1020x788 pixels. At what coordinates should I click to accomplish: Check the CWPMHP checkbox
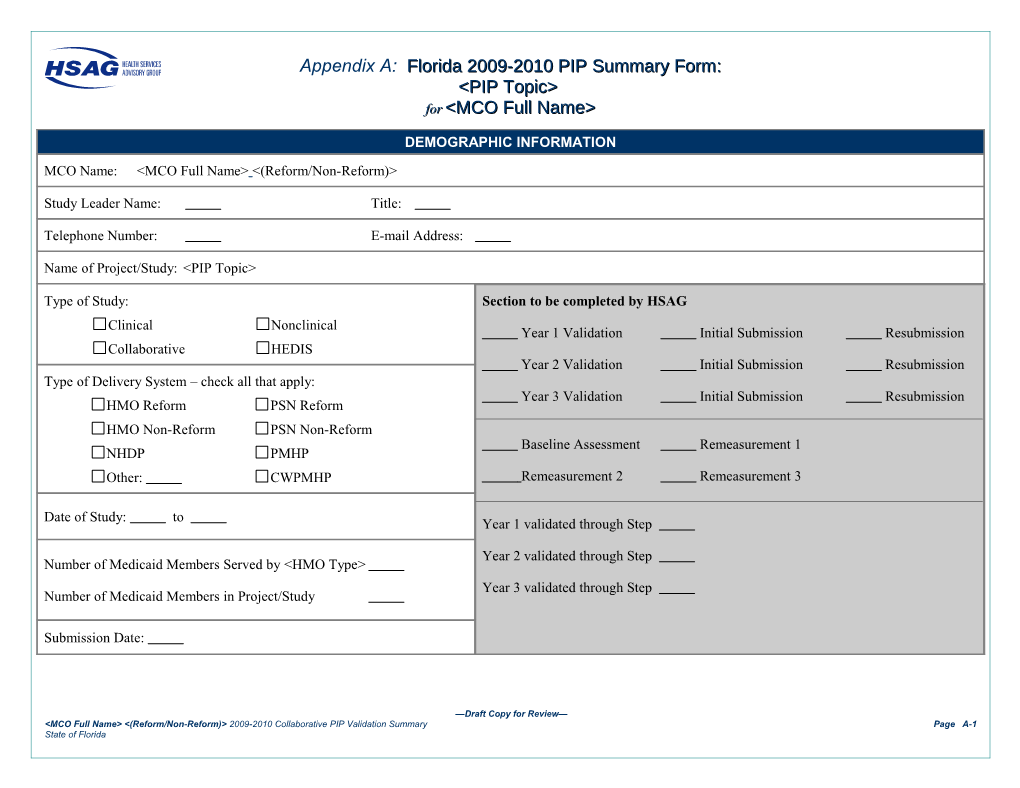point(262,476)
